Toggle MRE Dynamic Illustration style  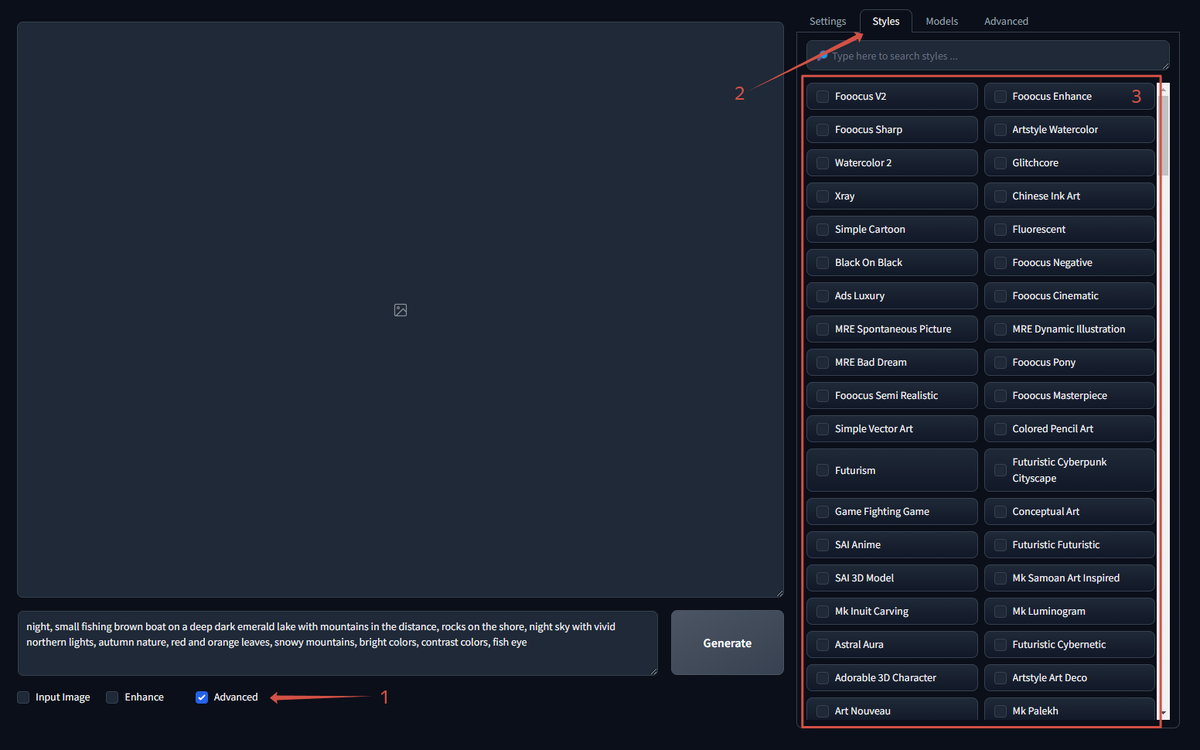pyautogui.click(x=1000, y=329)
